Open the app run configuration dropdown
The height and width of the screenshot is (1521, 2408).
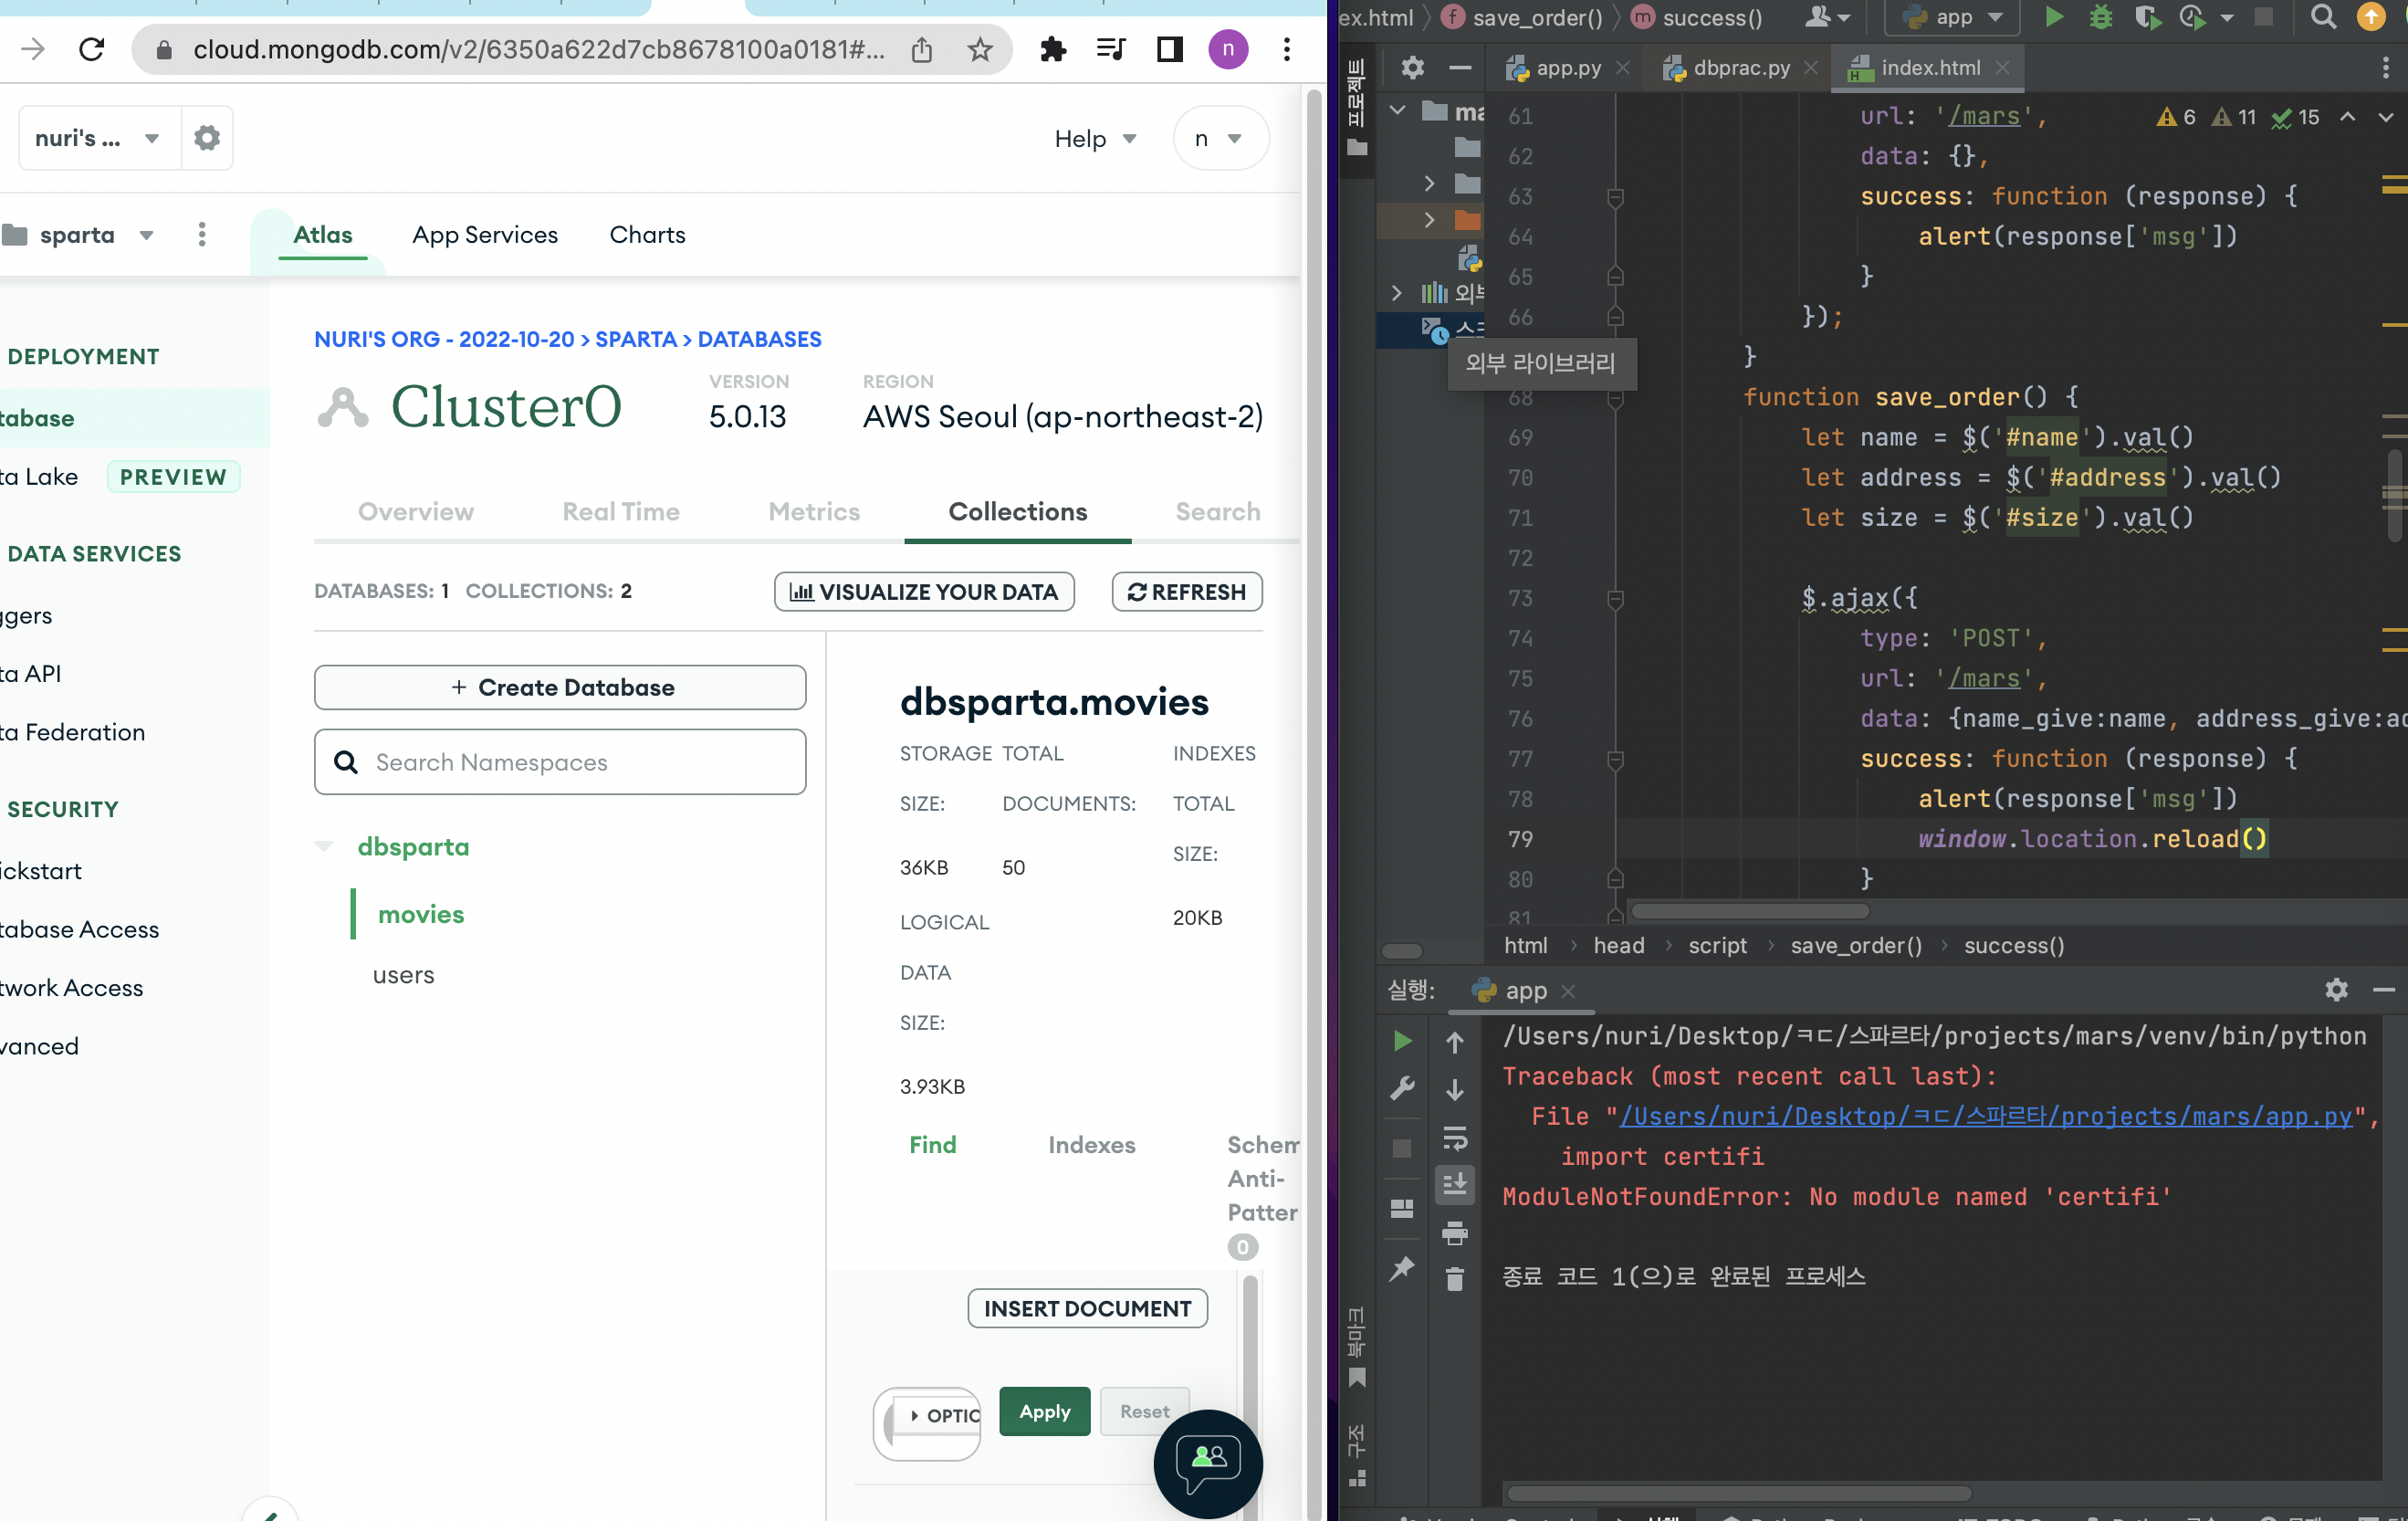[1952, 17]
